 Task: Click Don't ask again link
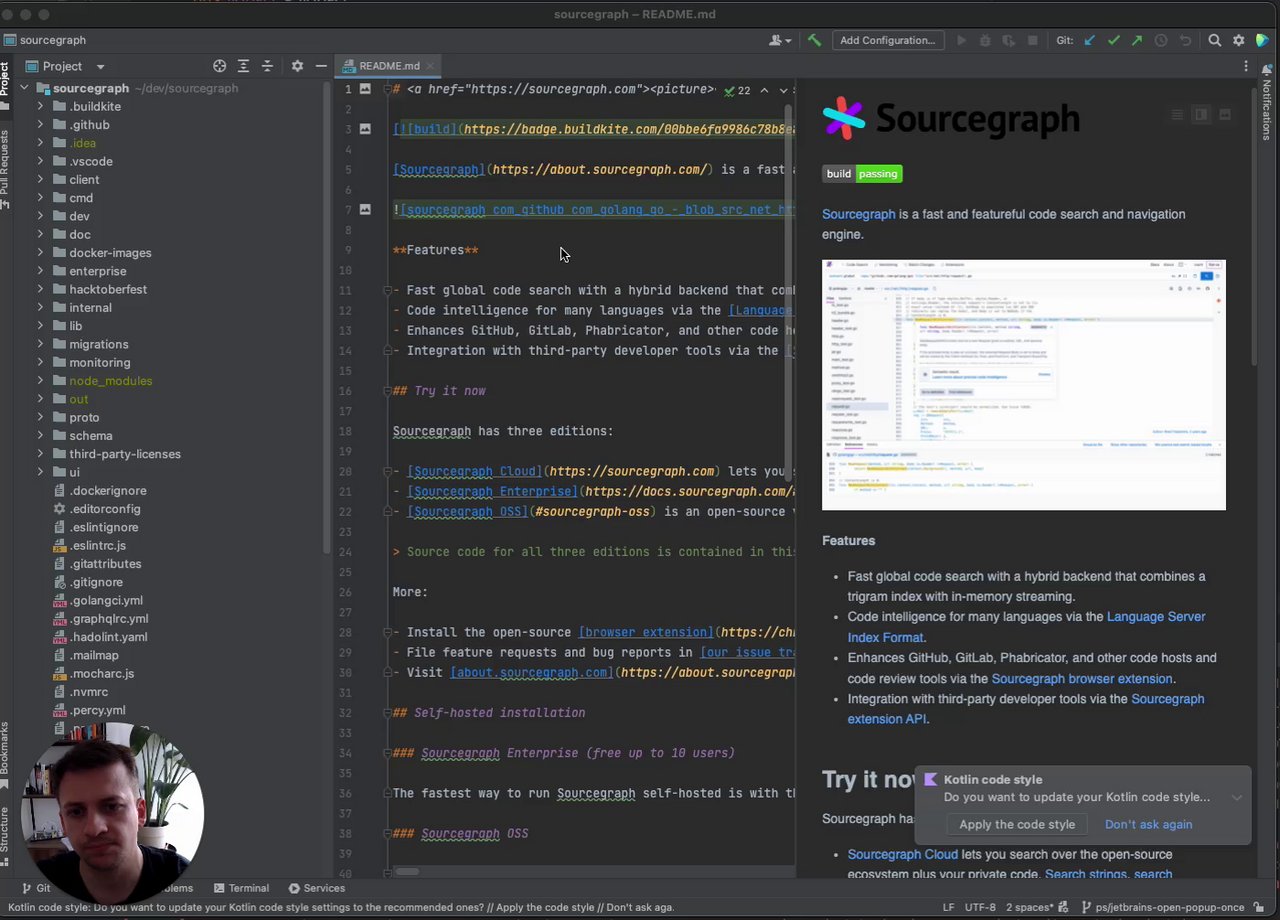(x=1148, y=824)
